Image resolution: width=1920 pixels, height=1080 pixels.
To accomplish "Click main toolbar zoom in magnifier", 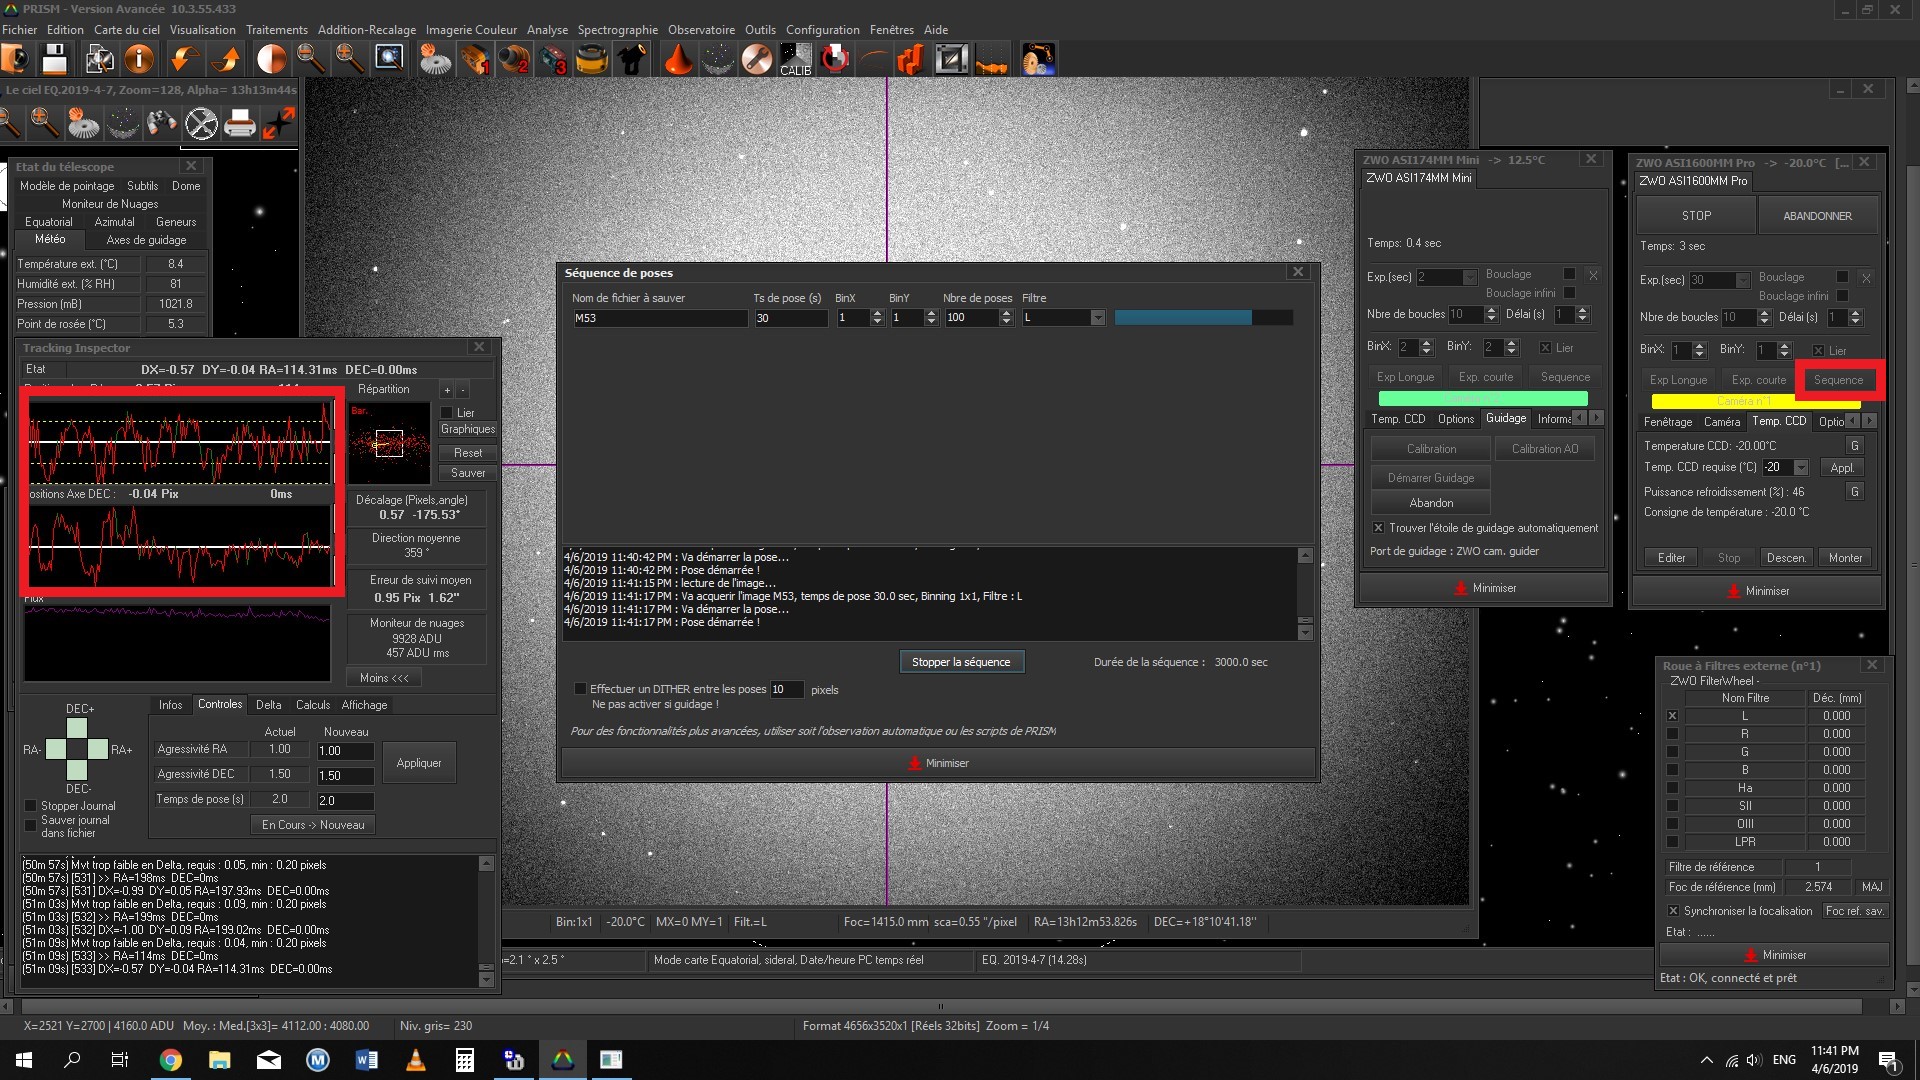I will pos(349,60).
